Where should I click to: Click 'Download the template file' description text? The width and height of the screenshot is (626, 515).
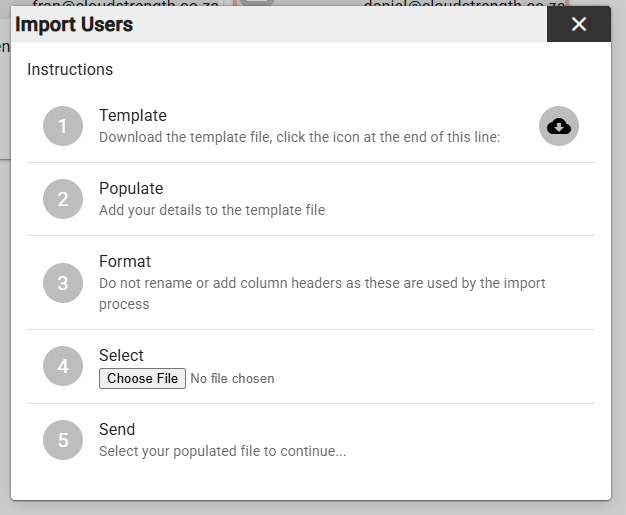point(299,137)
